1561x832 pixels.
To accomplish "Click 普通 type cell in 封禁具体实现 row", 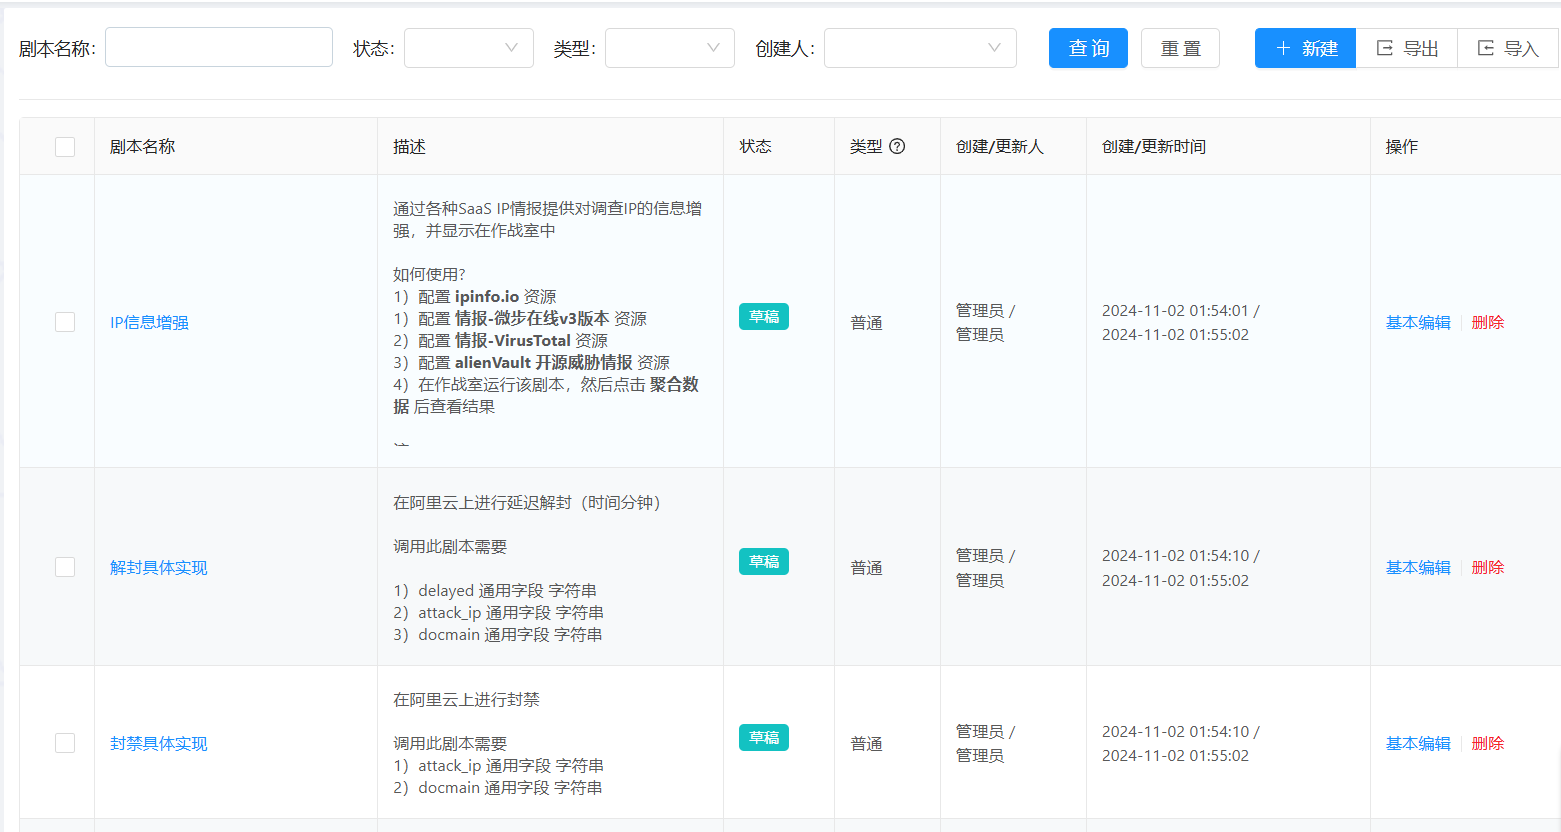I will pyautogui.click(x=866, y=743).
